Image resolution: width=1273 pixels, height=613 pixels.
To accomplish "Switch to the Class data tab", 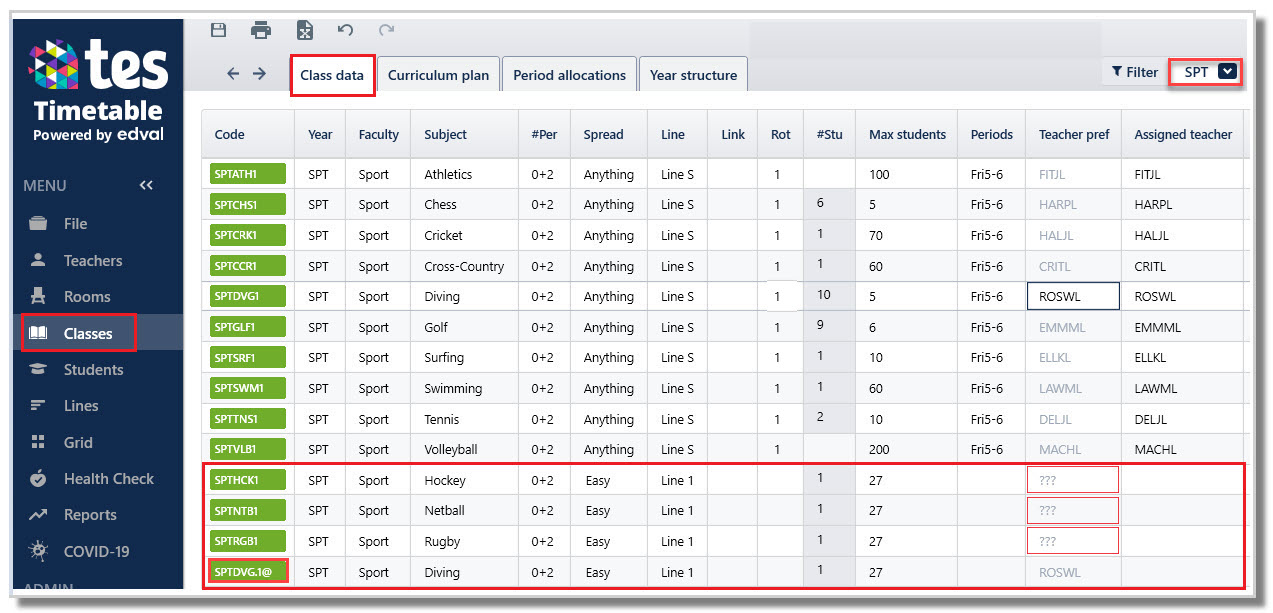I will tap(333, 75).
